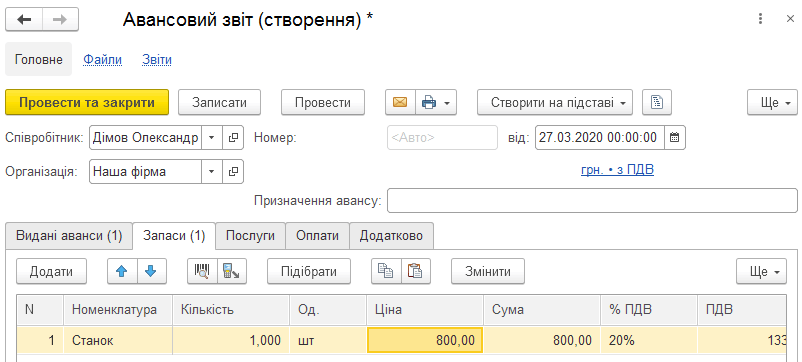
Task: Open the document report icon button
Action: point(657,102)
